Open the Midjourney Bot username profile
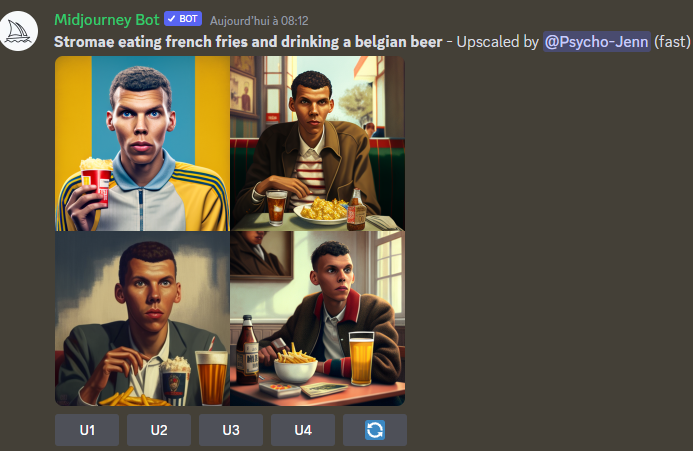The image size is (693, 451). coord(106,19)
